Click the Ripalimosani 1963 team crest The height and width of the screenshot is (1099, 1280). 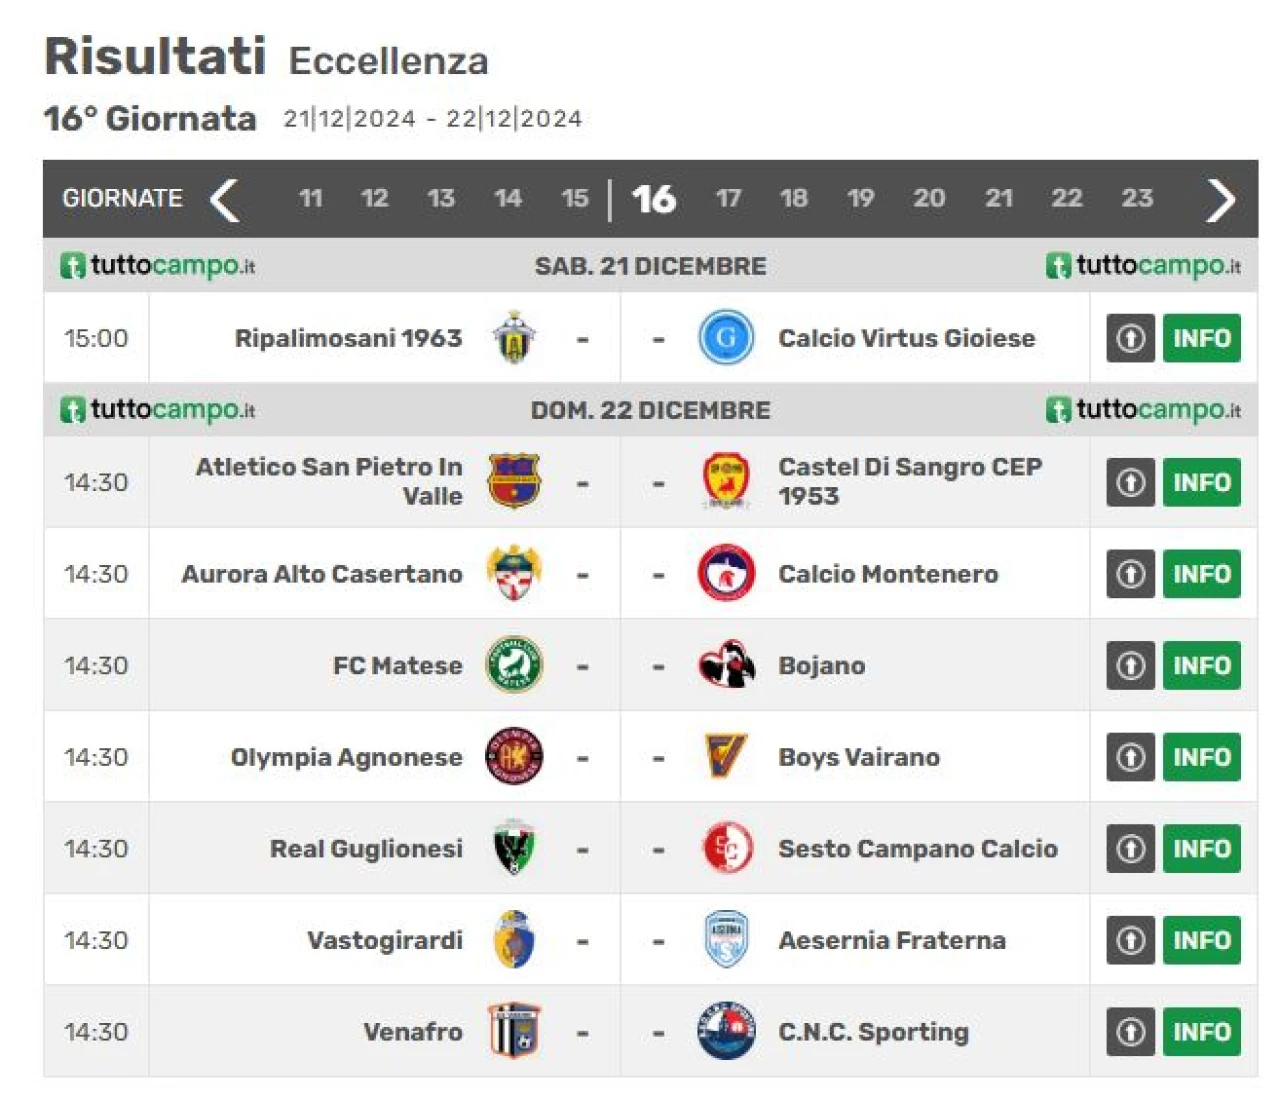tap(514, 338)
